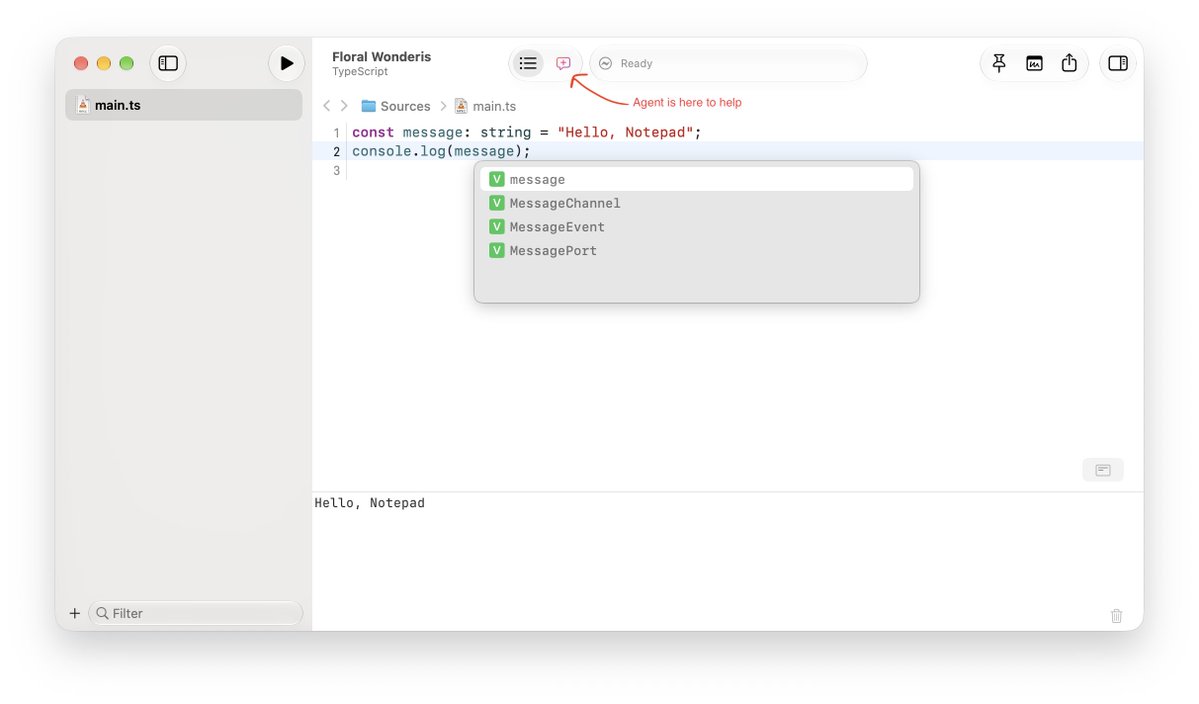This screenshot has width=1199, height=704.
Task: Click the pin icon in toolbar
Action: pos(999,63)
